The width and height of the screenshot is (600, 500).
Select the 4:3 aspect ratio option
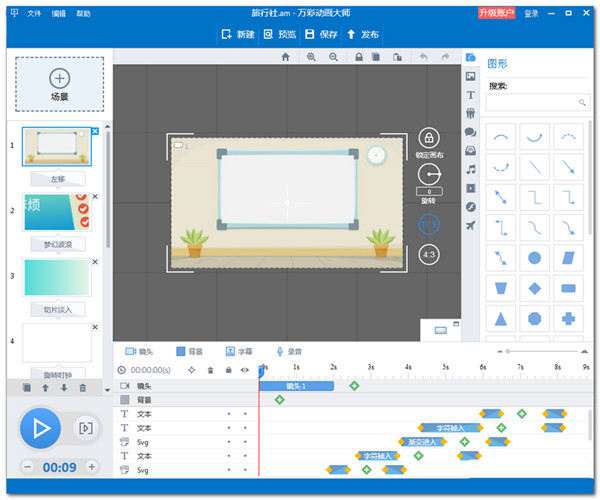(x=428, y=254)
